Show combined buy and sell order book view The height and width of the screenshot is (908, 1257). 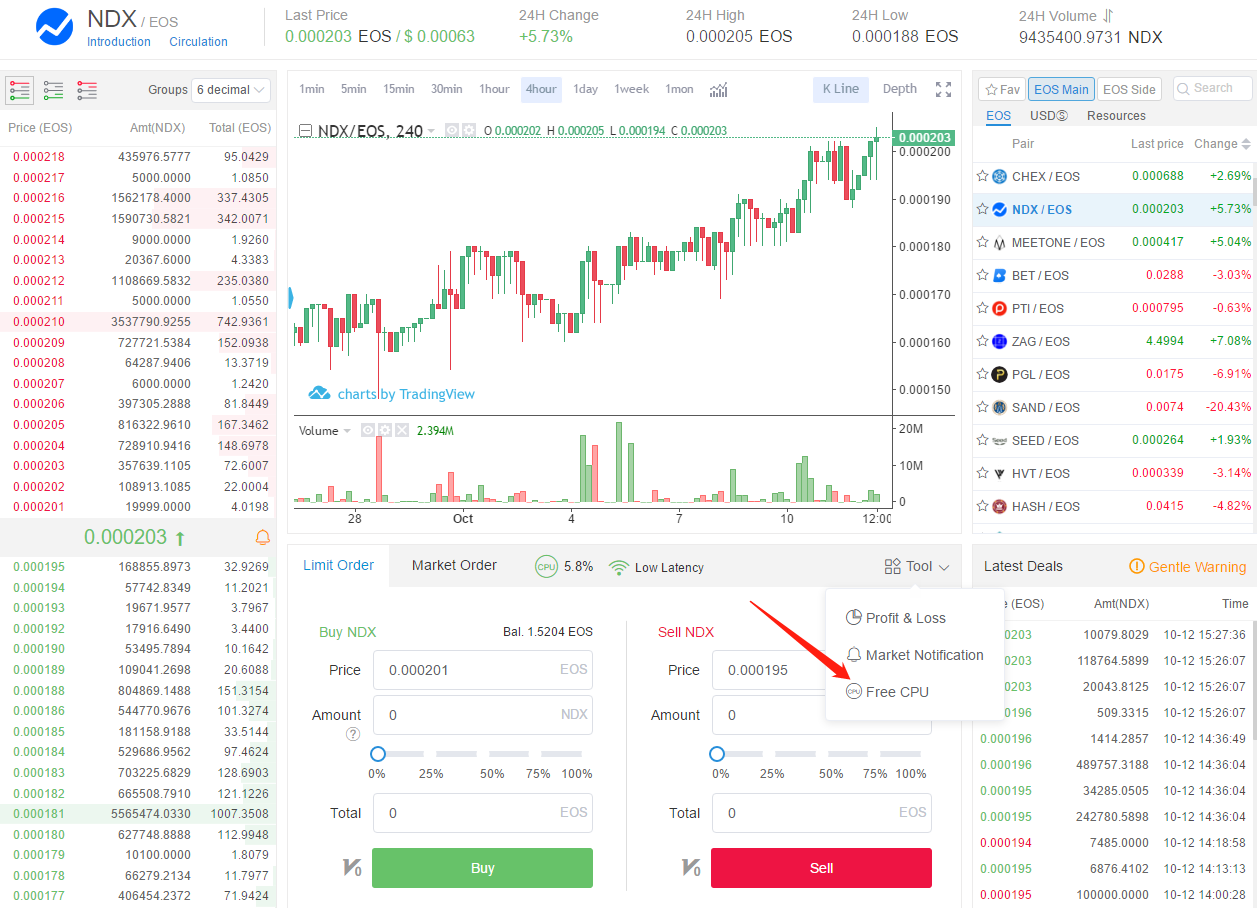(20, 90)
